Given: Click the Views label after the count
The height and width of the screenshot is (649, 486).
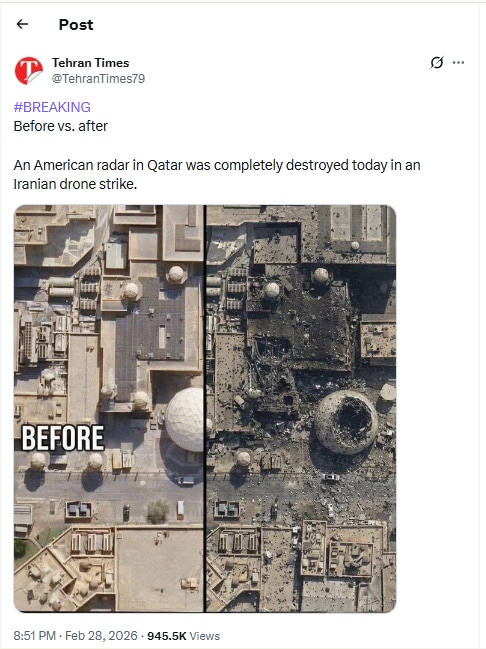Looking at the screenshot, I should point(205,636).
